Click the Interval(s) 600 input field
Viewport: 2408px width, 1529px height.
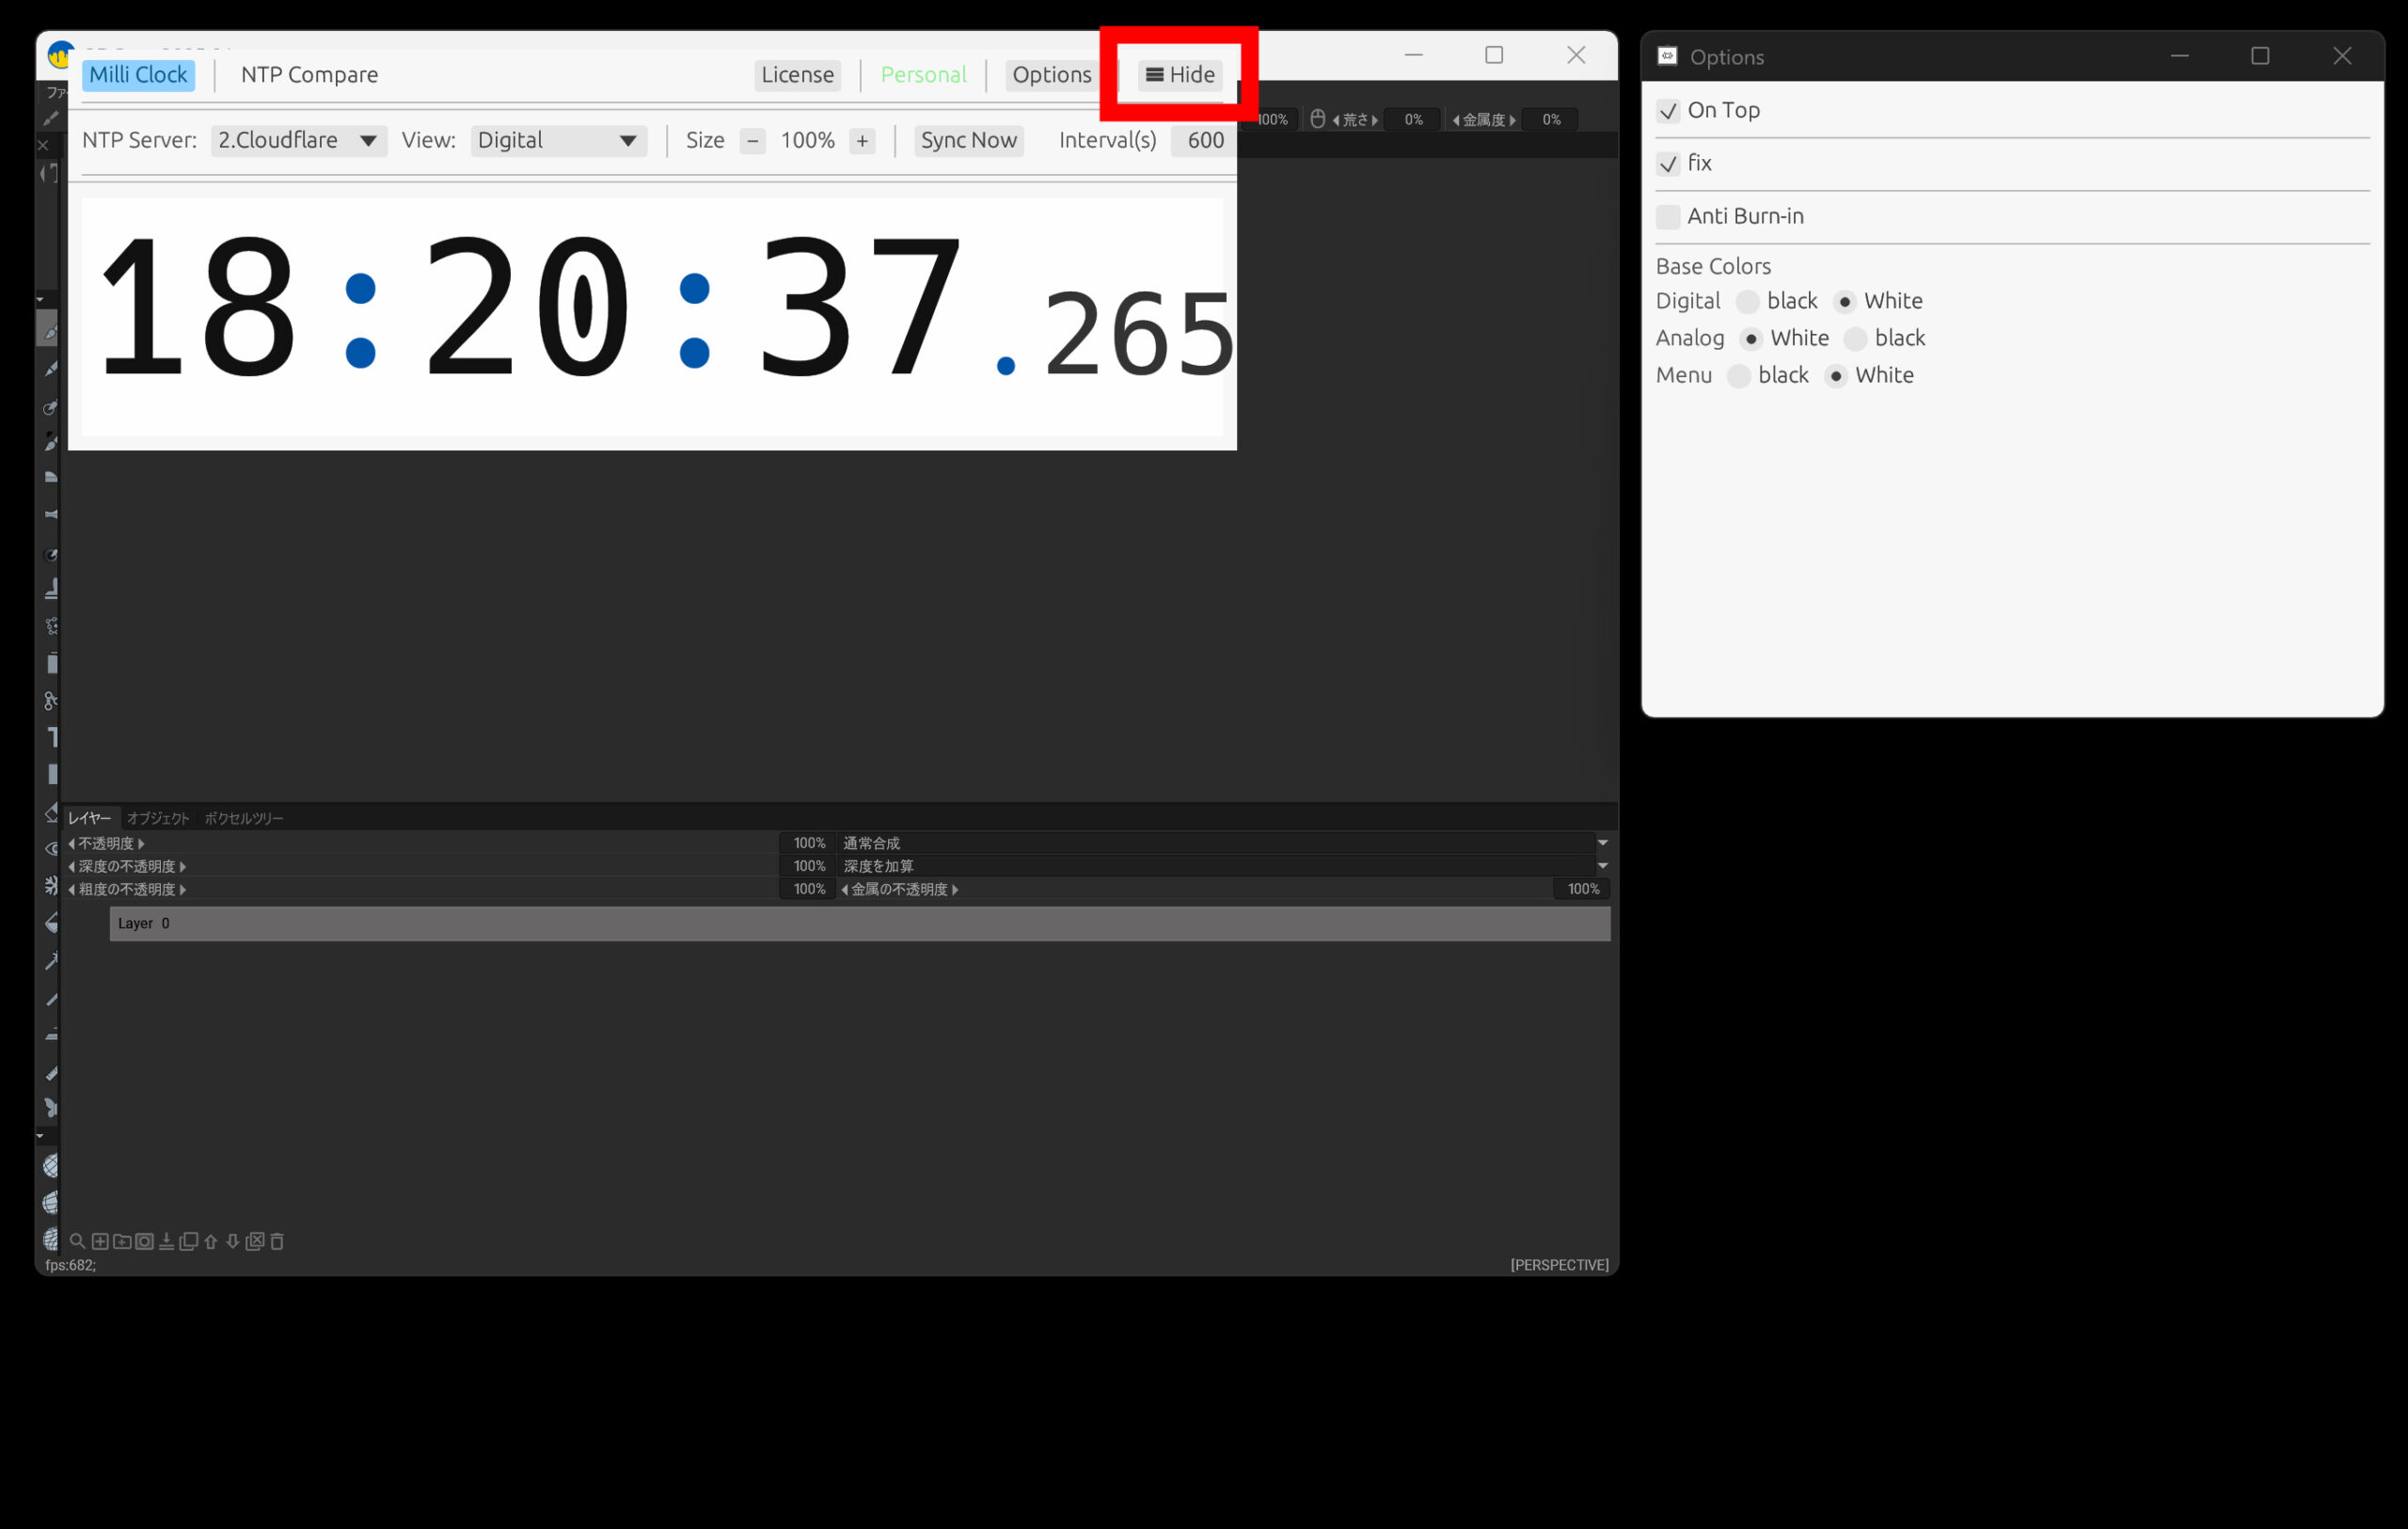point(1204,141)
